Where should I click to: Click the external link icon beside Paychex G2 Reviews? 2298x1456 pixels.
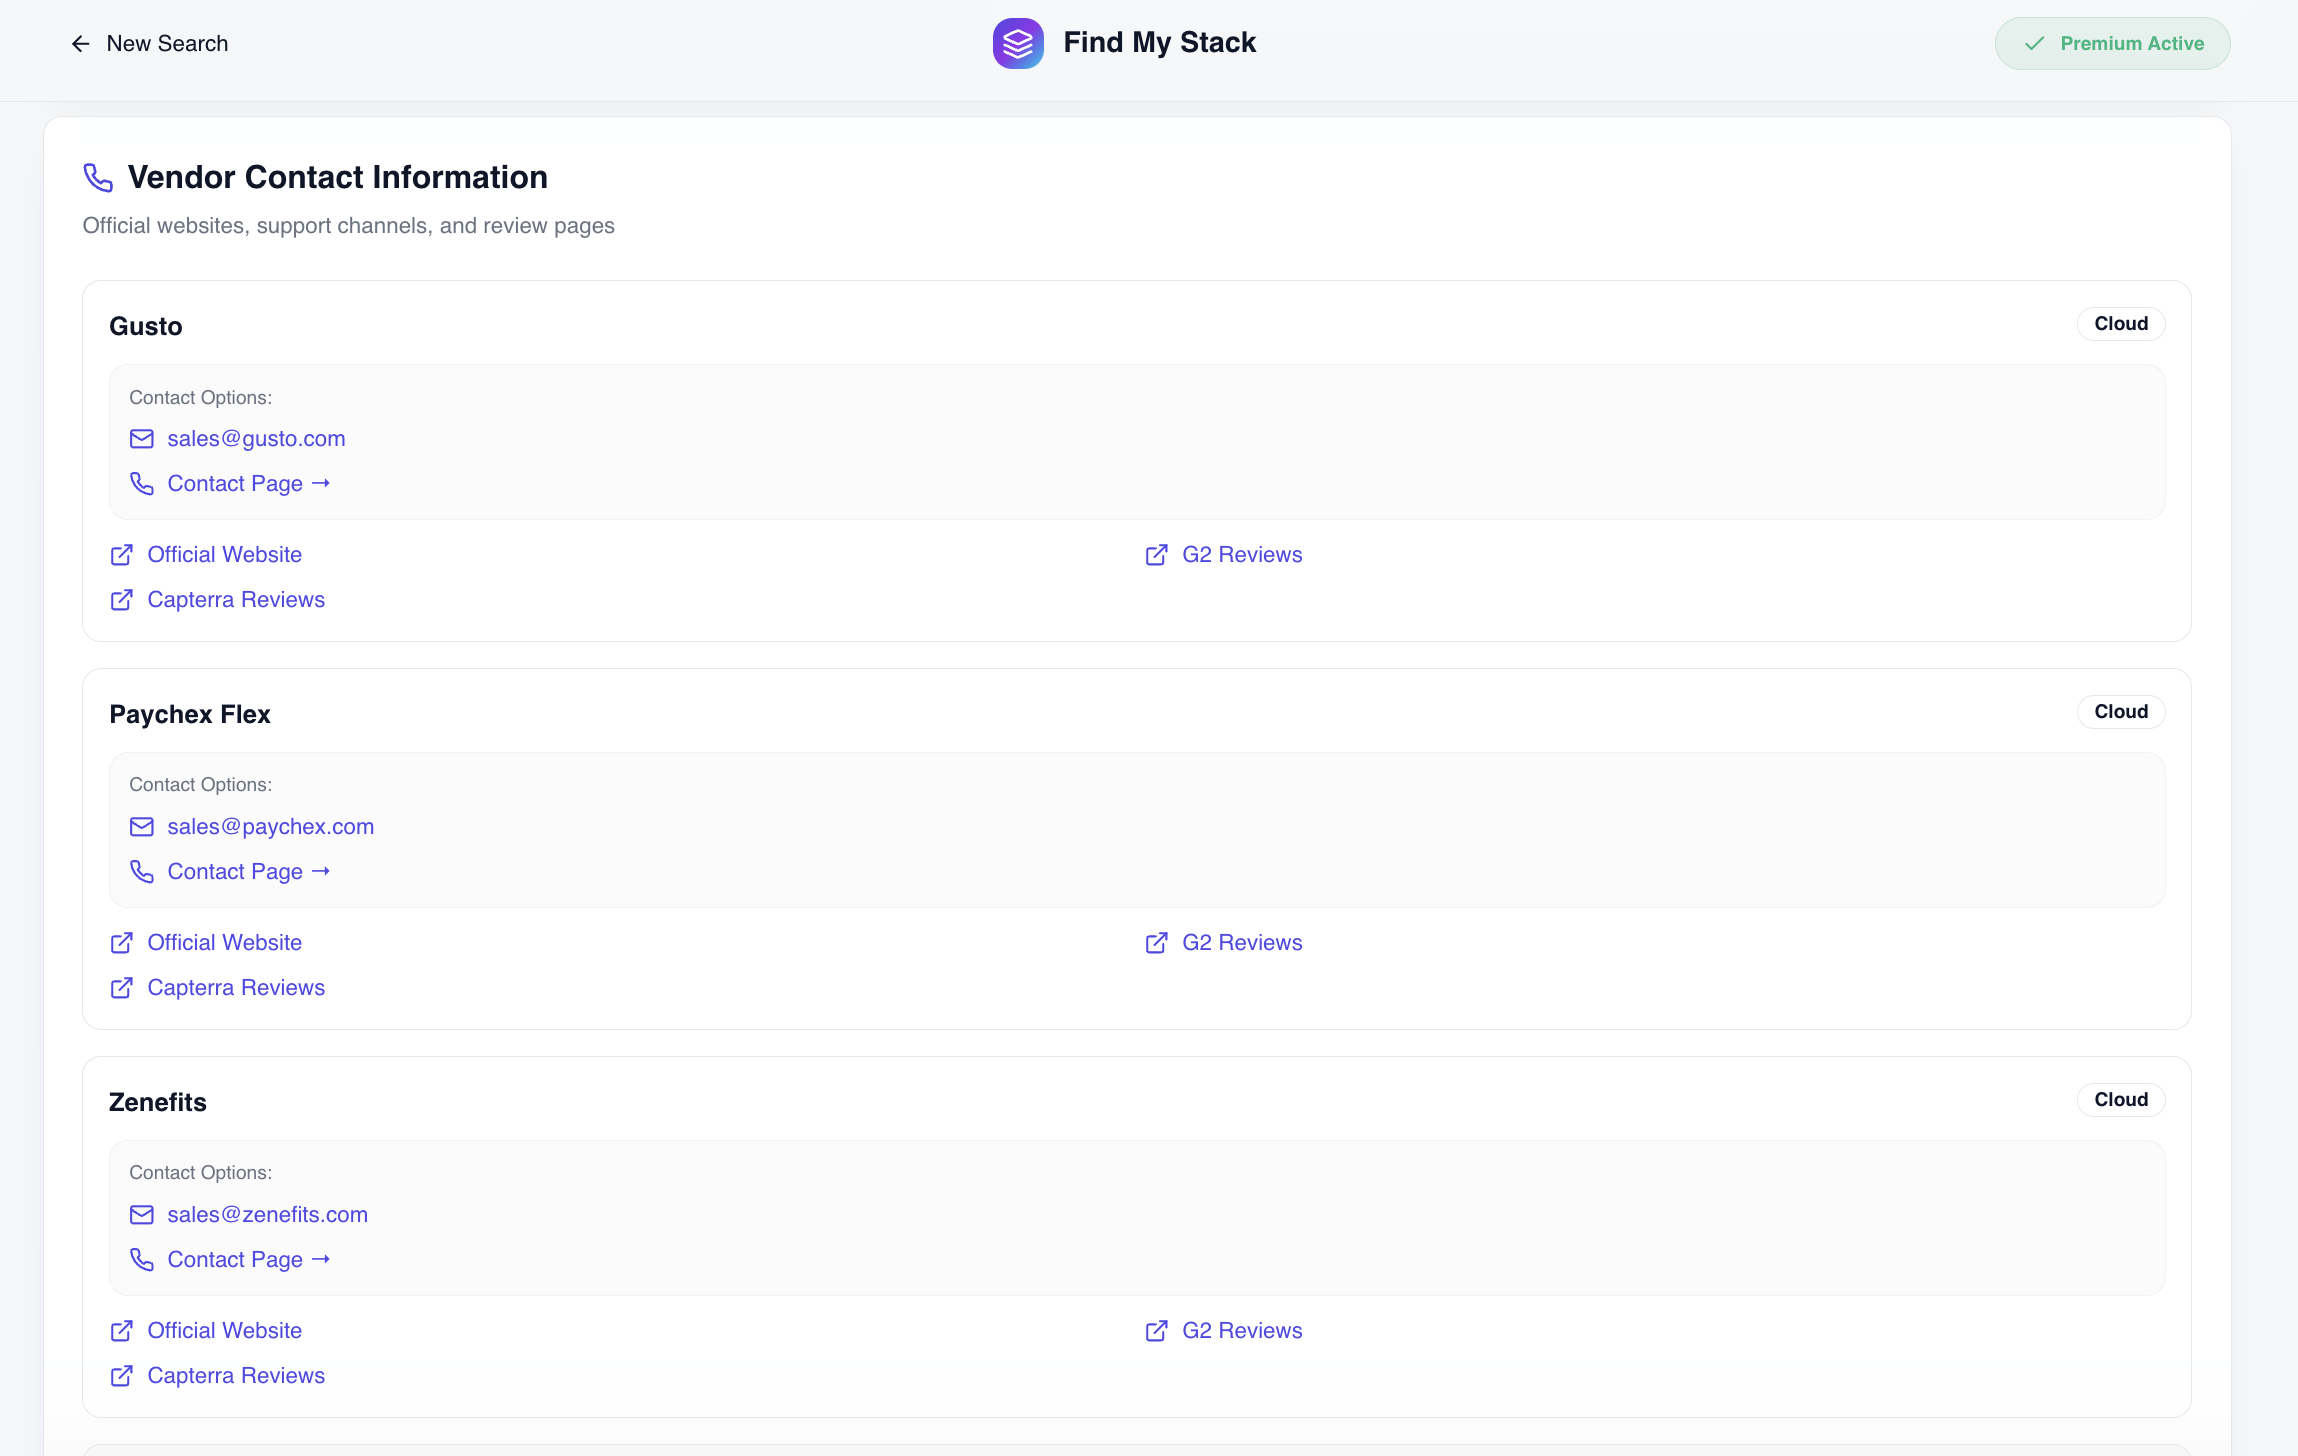coord(1156,943)
